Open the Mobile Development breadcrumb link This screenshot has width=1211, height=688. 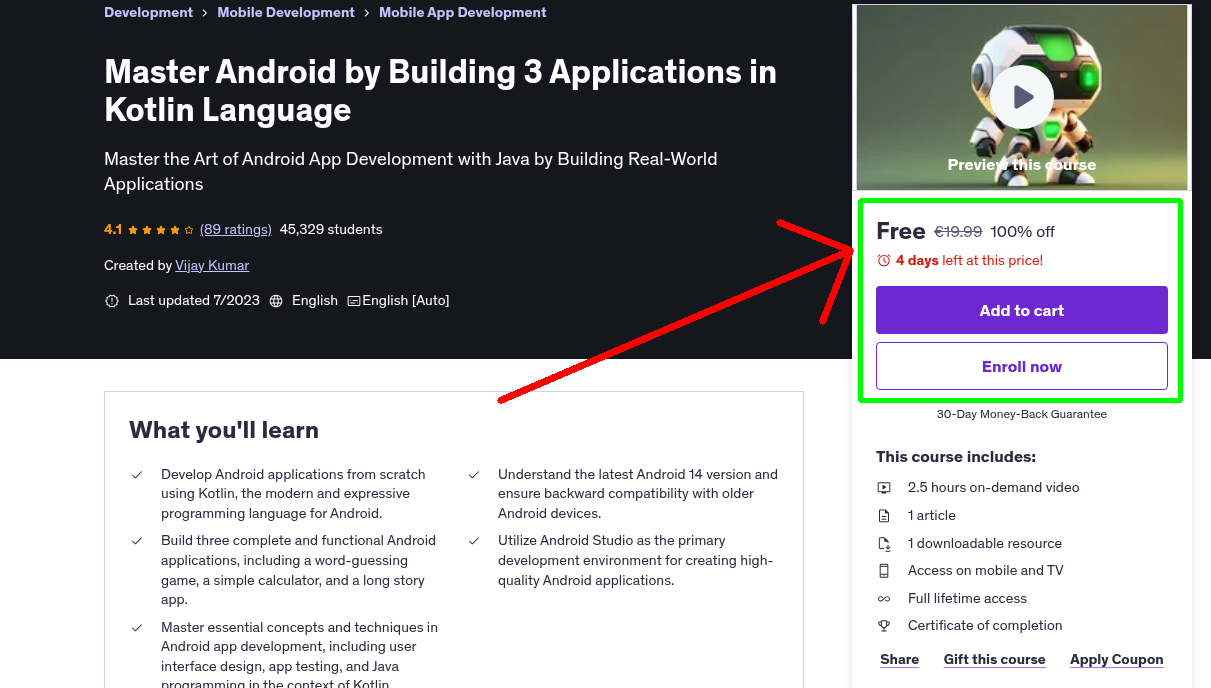pos(286,13)
